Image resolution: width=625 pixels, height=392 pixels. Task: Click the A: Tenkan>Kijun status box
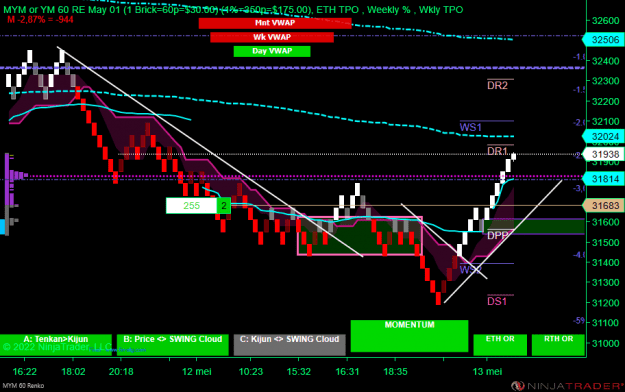pyautogui.click(x=56, y=345)
